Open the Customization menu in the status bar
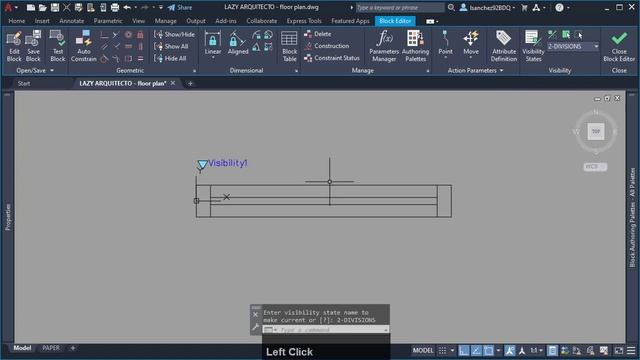 click(631, 350)
